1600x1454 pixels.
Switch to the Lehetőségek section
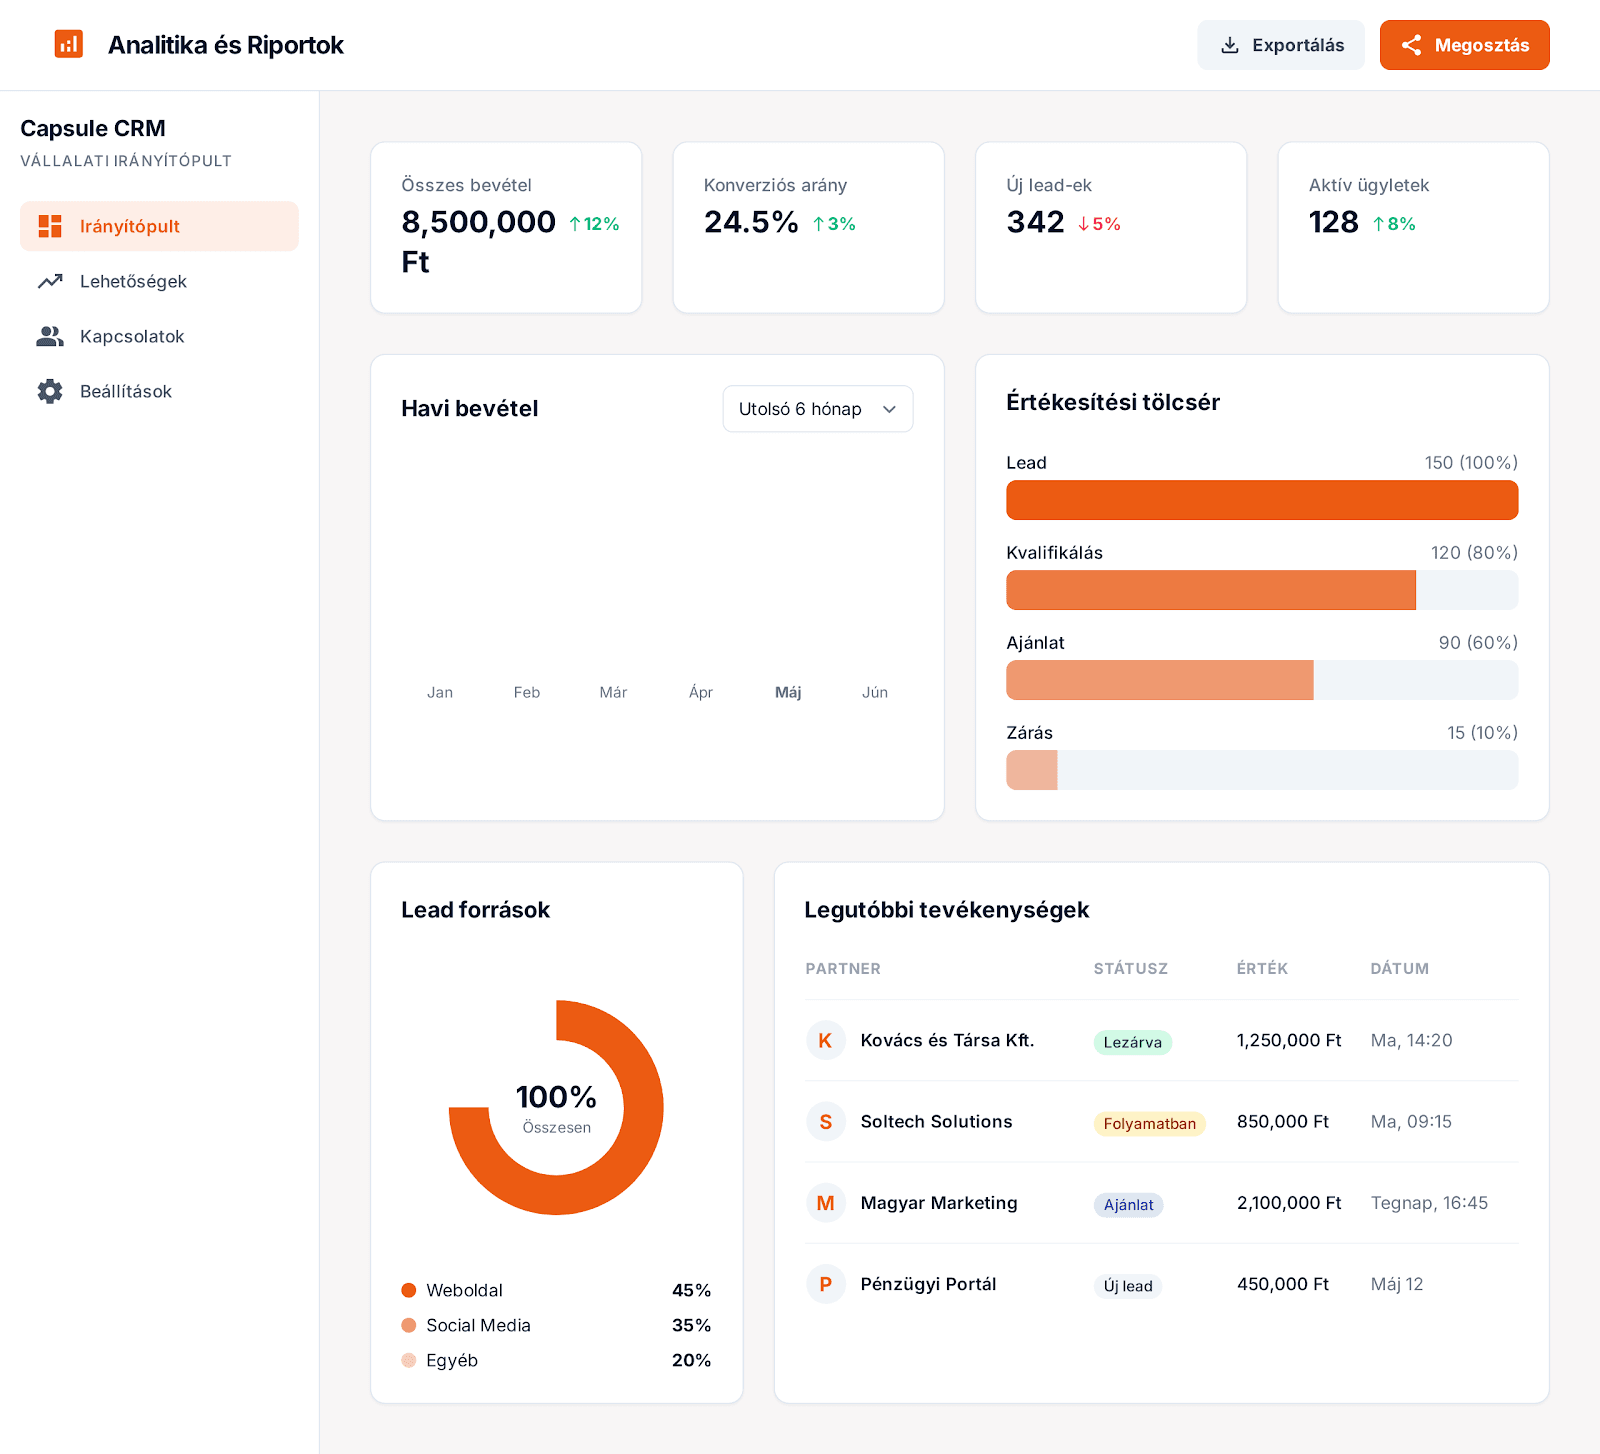point(133,281)
